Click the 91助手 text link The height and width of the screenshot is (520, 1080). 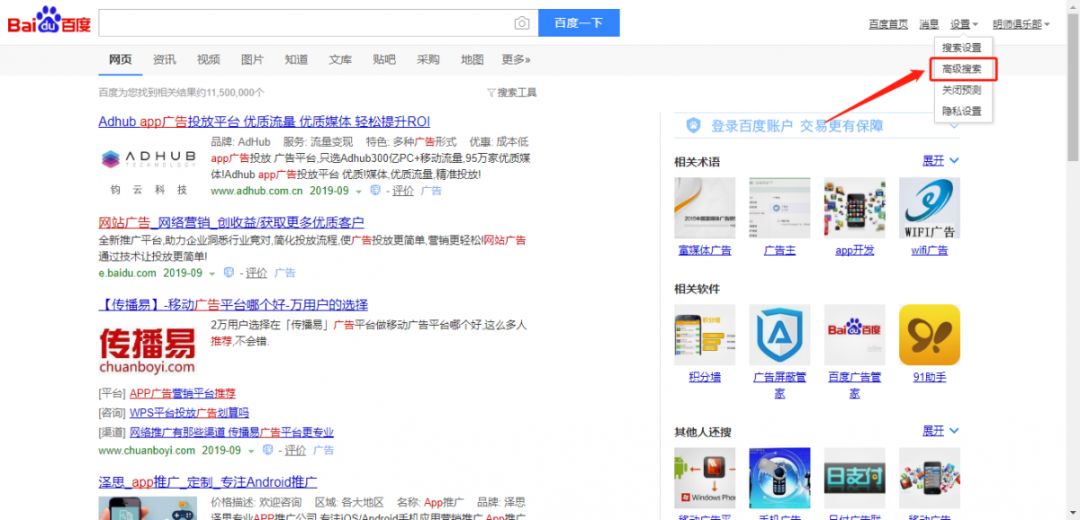tap(929, 377)
